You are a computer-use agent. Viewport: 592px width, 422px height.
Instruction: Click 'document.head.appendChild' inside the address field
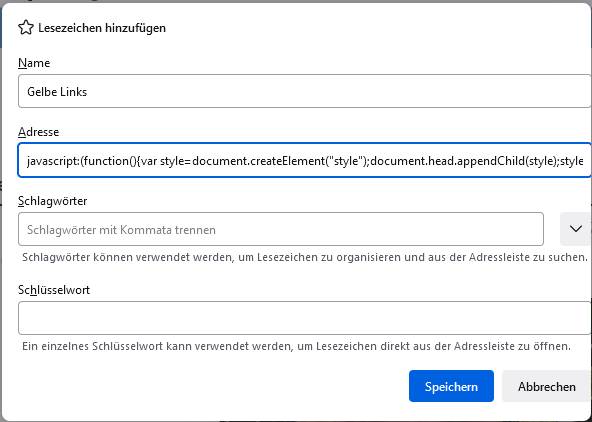click(x=445, y=161)
